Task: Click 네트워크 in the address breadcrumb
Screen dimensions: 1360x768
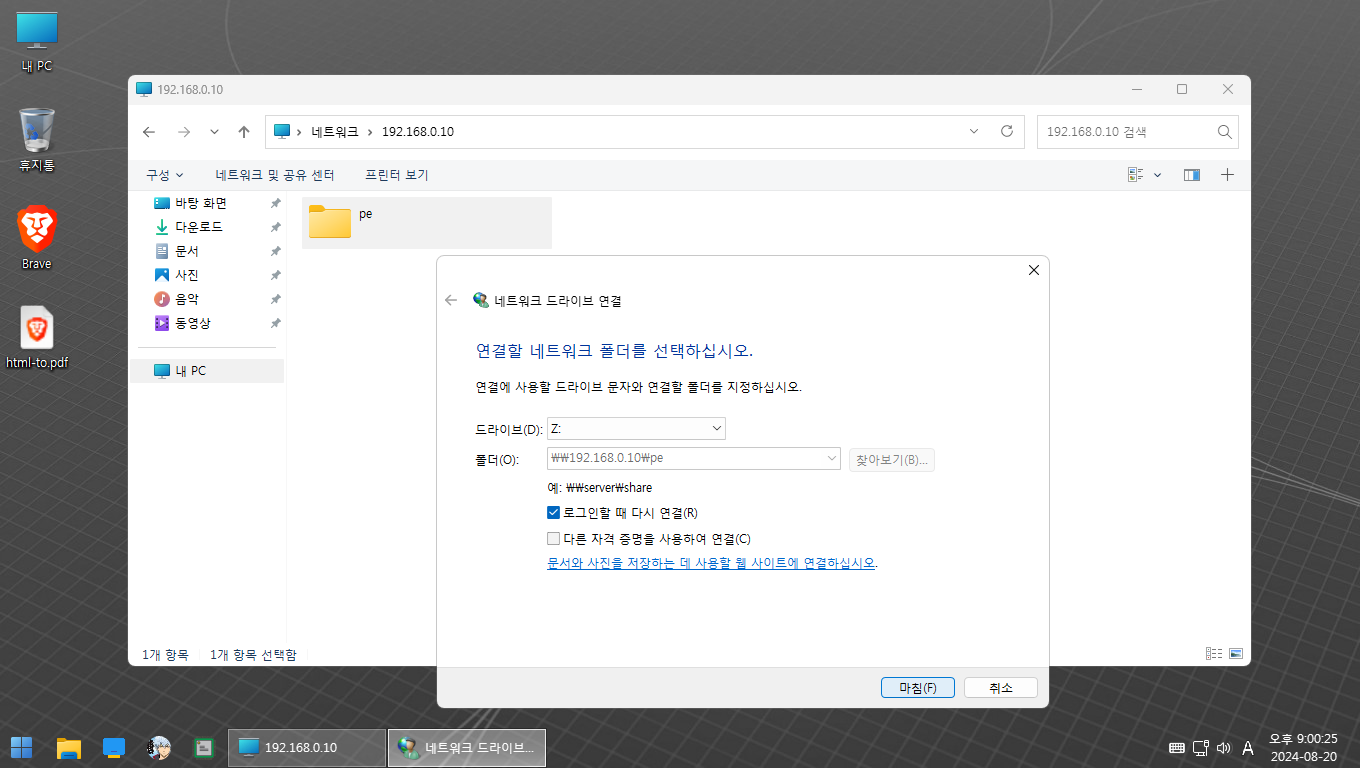Action: (335, 131)
